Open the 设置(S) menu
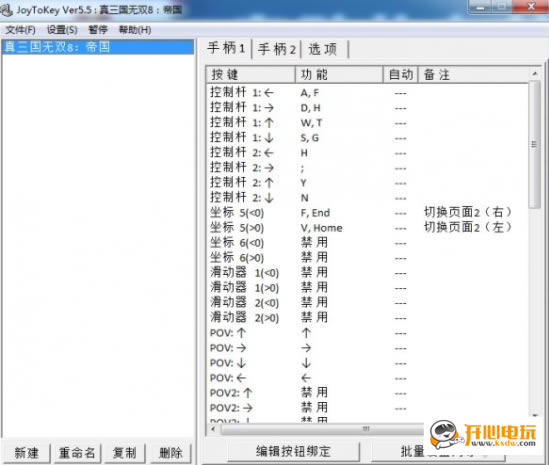Screen dimensions: 549x465 [x=62, y=30]
